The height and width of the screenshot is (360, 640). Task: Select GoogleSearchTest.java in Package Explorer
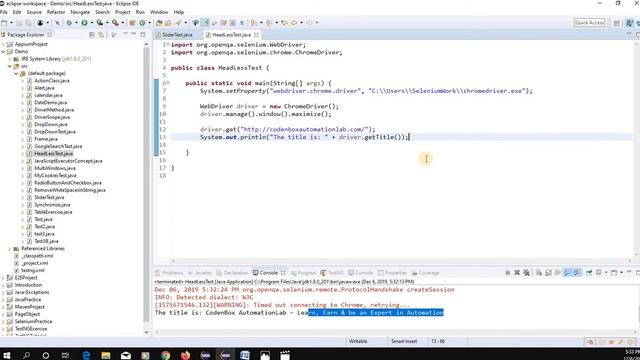(58, 146)
